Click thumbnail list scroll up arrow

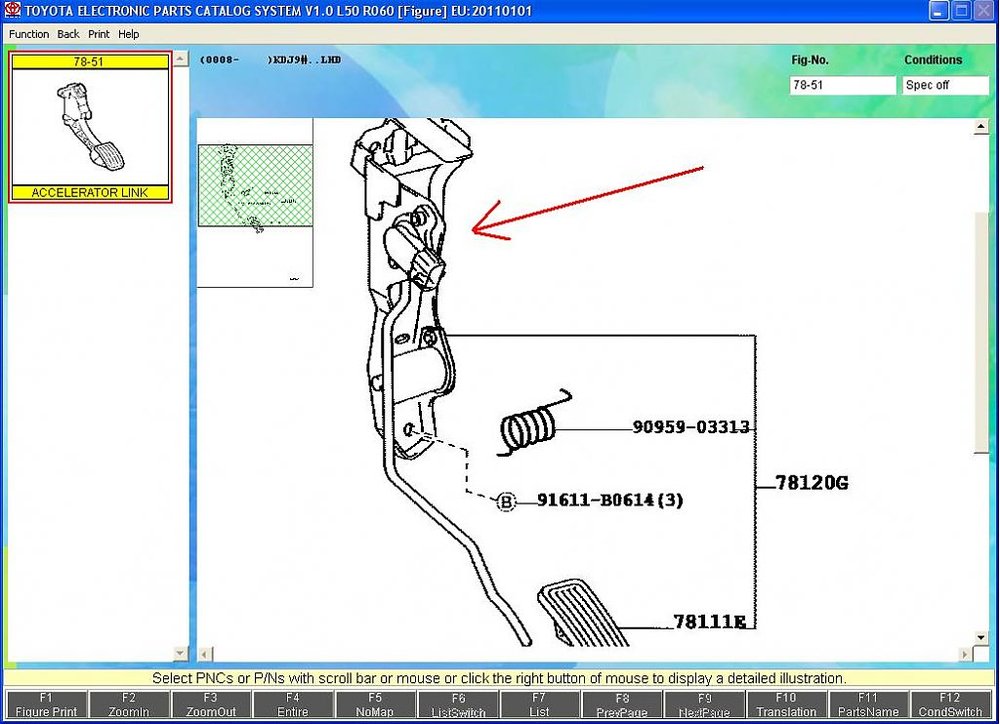pos(180,59)
